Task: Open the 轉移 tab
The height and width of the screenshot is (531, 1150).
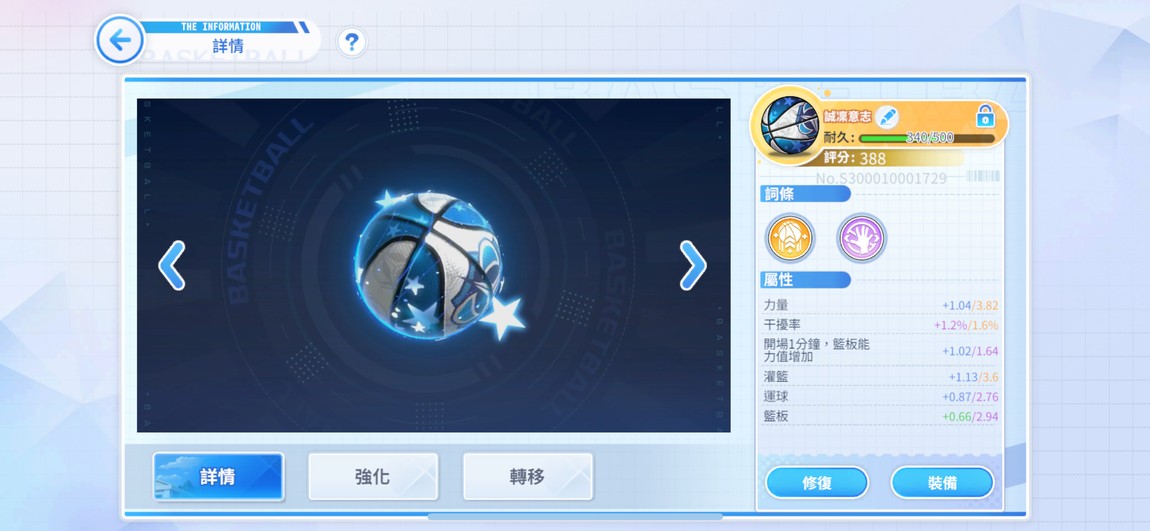Action: pyautogui.click(x=528, y=477)
